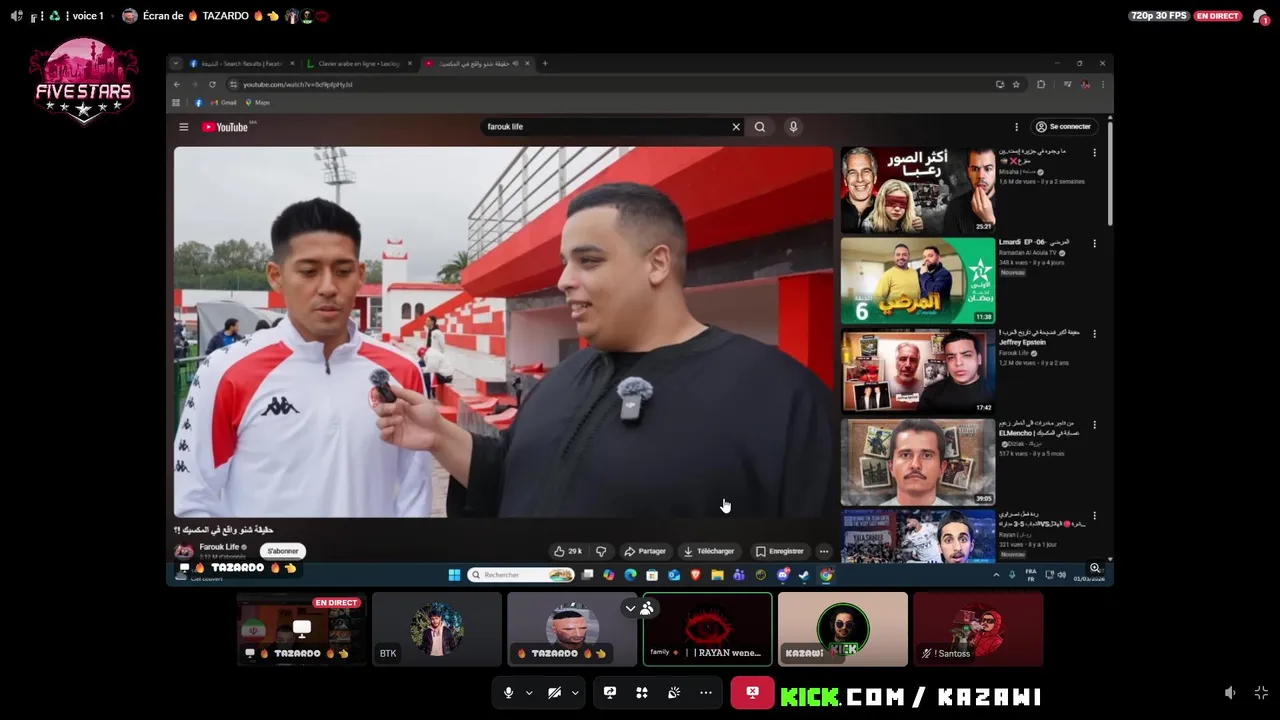
Task: Open the YouTube hamburger guide menu
Action: pos(184,127)
